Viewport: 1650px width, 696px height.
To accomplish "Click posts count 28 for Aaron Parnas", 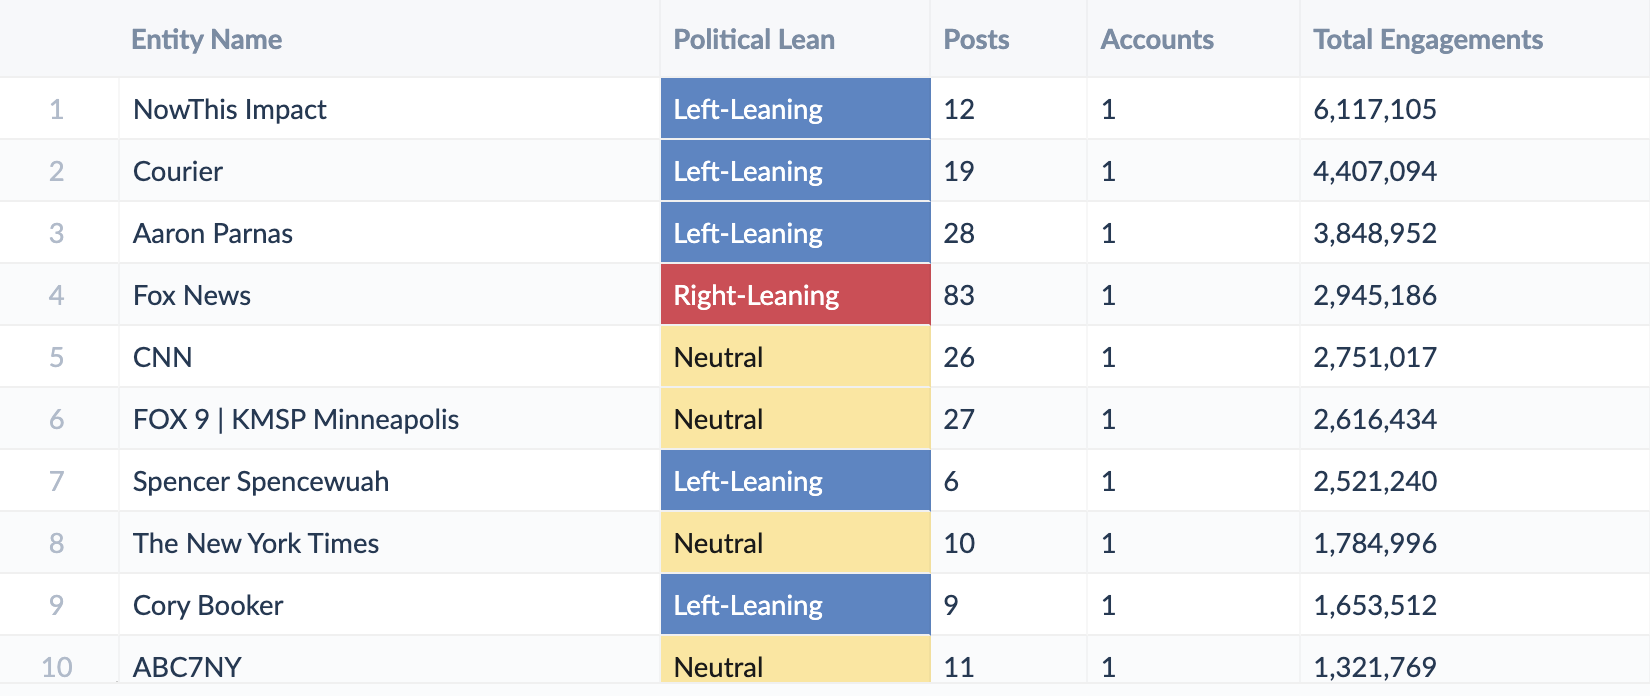I will 959,234.
